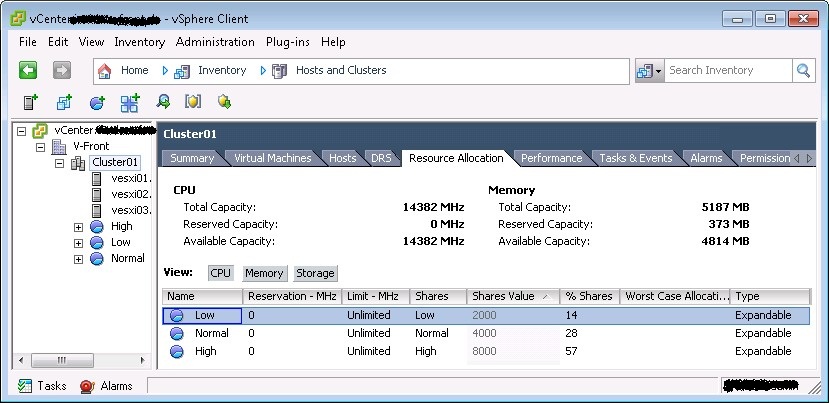Open the search type dropdown

650,71
